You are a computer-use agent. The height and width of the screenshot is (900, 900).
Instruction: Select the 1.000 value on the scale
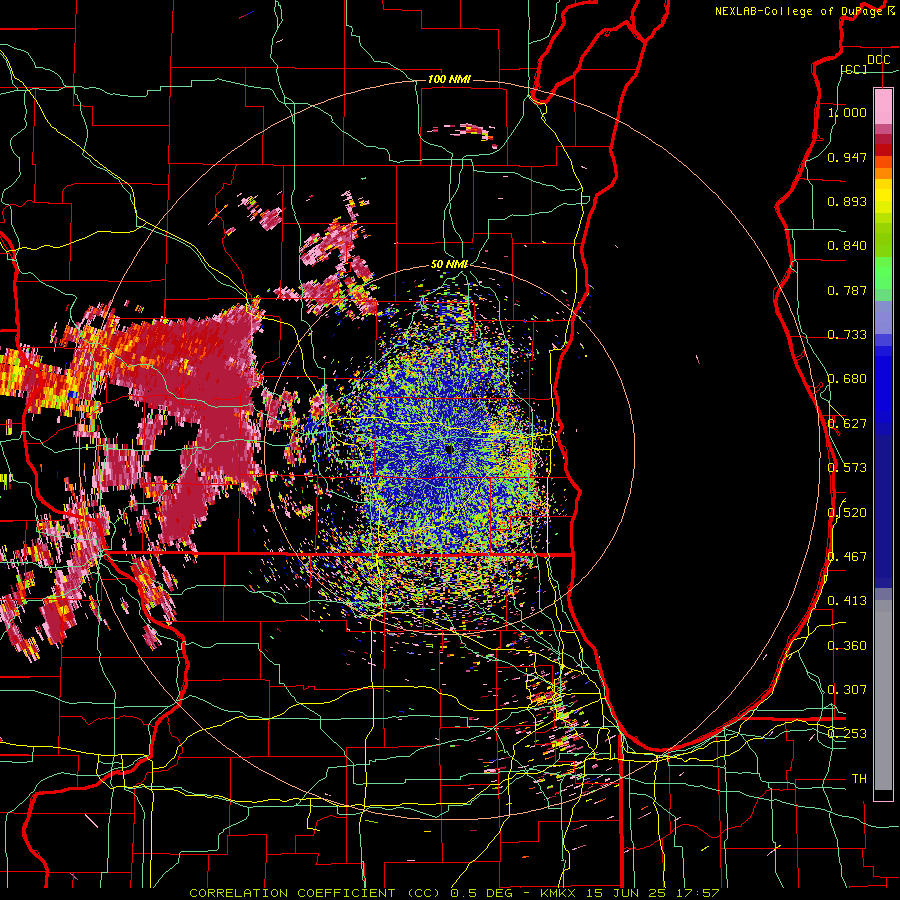pyautogui.click(x=847, y=112)
